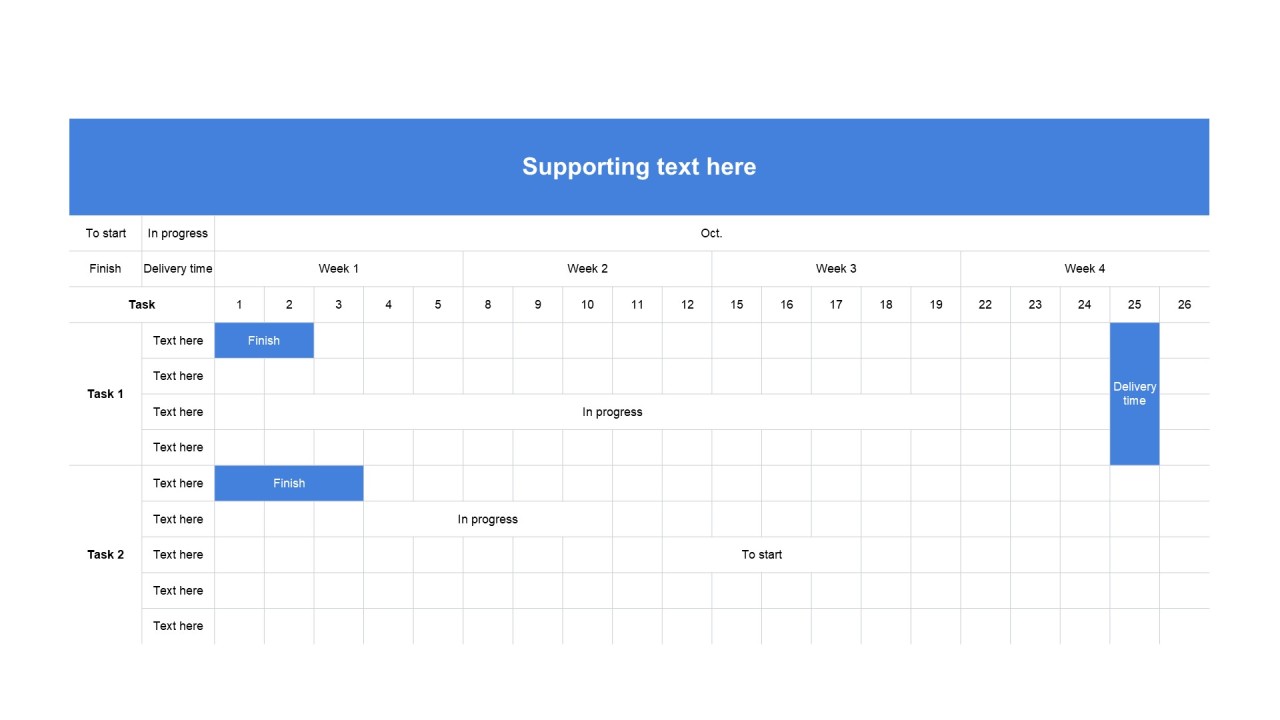
Task: Click the "In progress" label in Task 2 rows
Action: coord(488,519)
